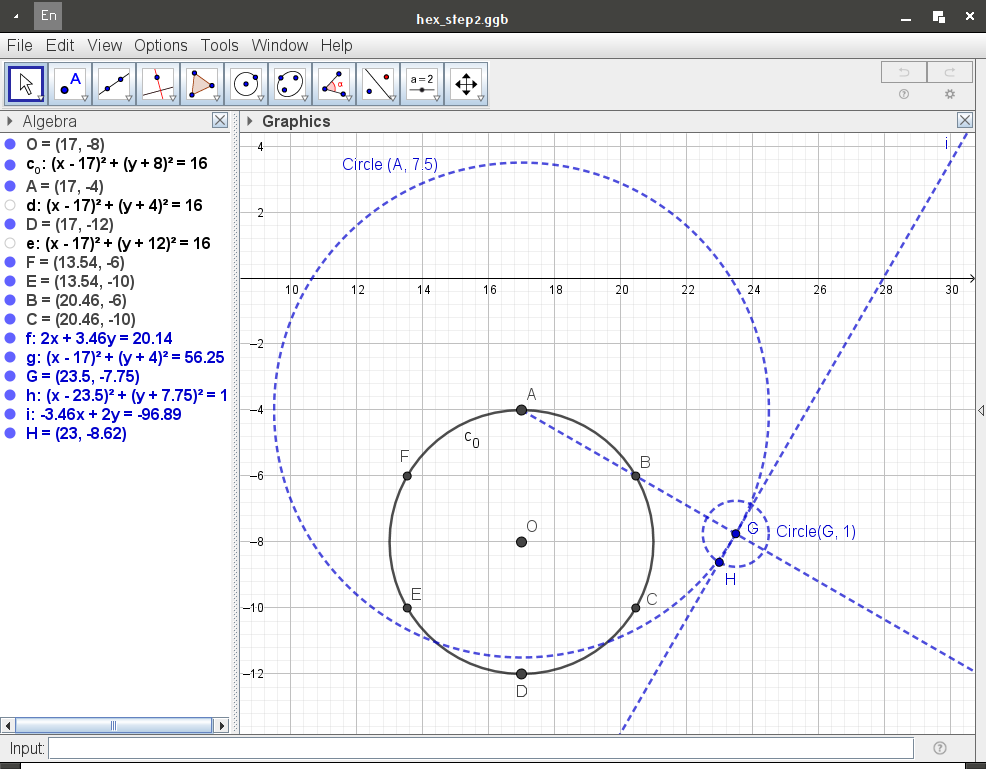
Task: Toggle visibility of point H
Action: tap(10, 434)
